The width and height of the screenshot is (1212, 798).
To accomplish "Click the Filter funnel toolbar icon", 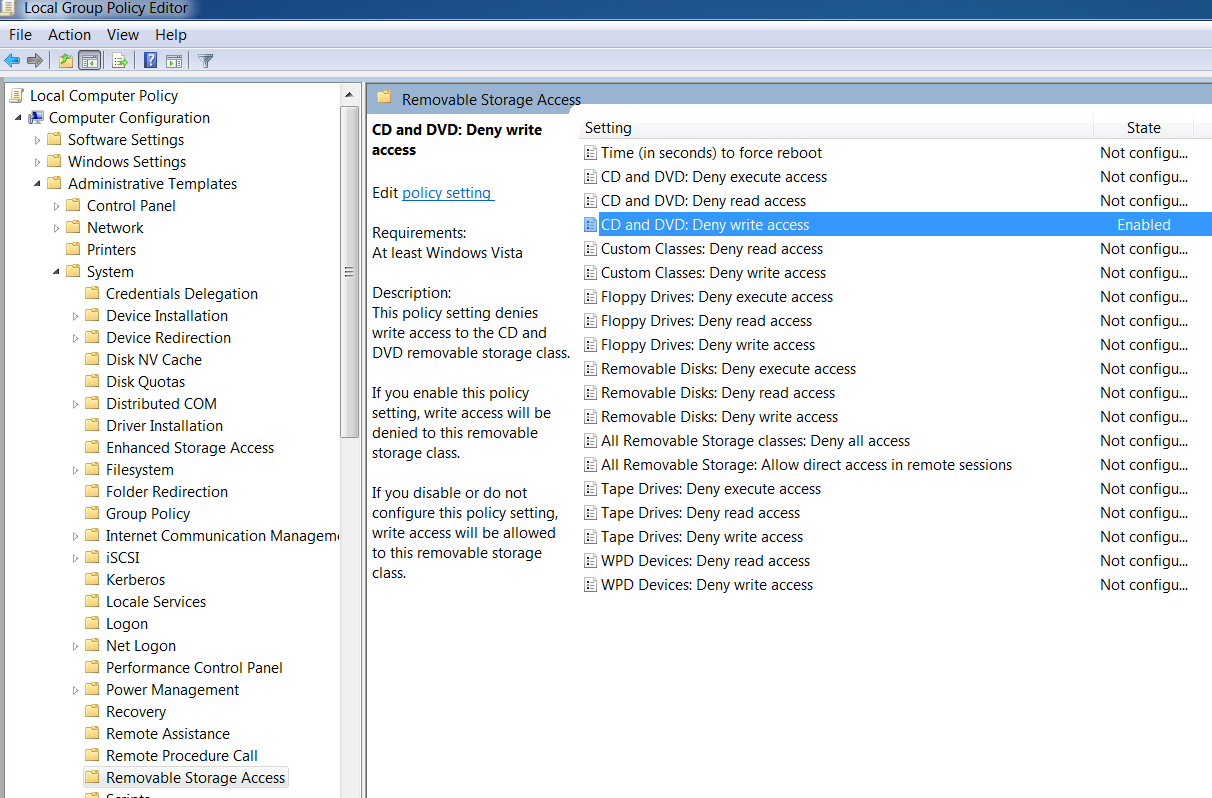I will point(206,60).
